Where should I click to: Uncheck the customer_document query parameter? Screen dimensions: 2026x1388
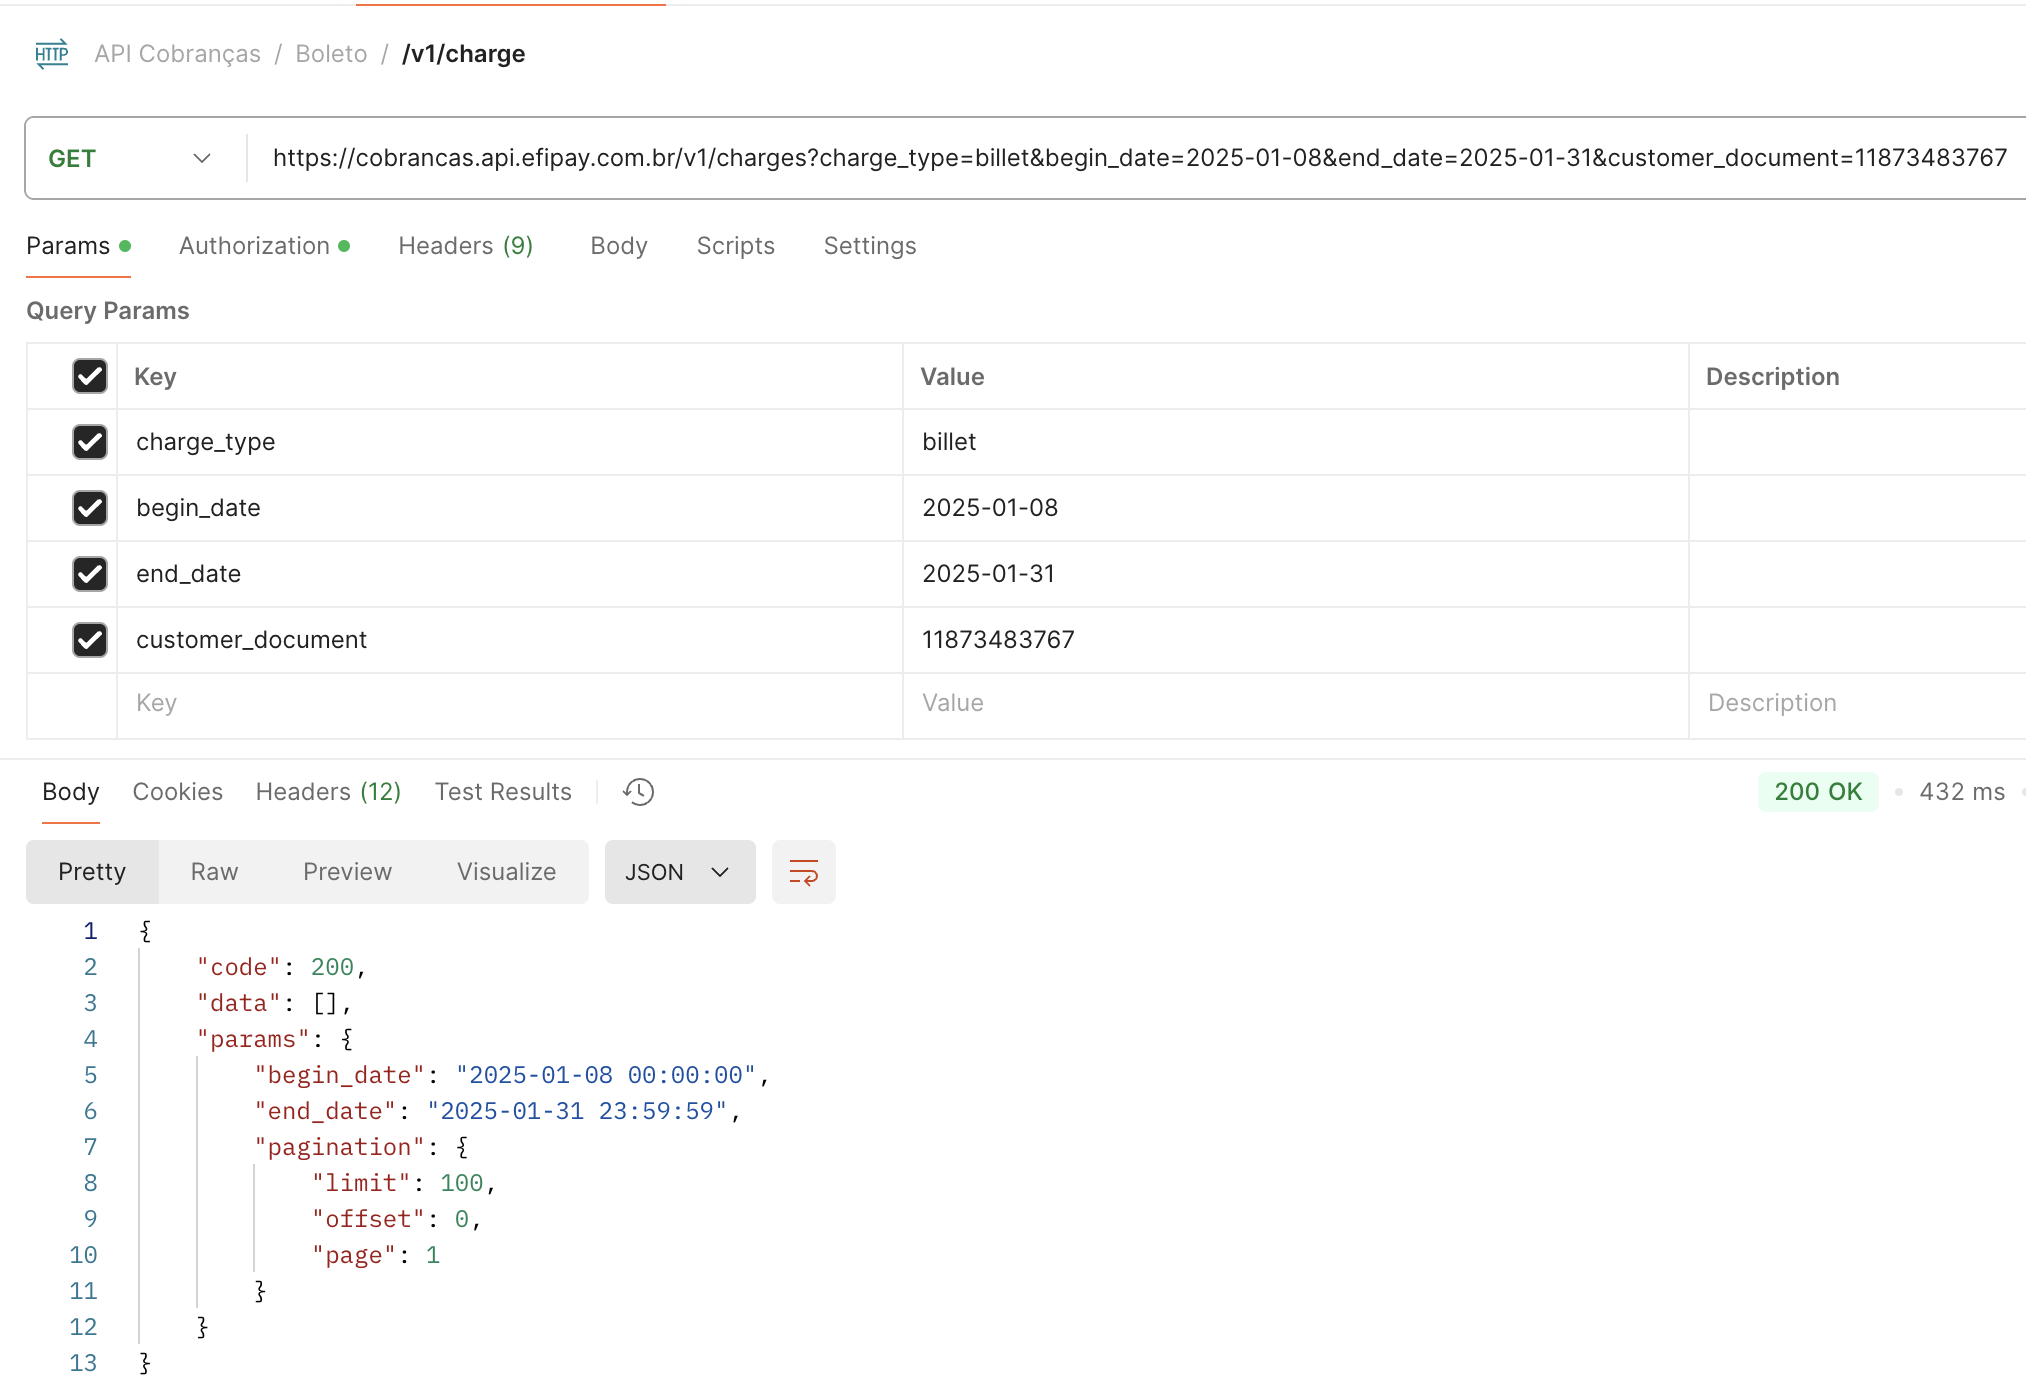pos(89,640)
